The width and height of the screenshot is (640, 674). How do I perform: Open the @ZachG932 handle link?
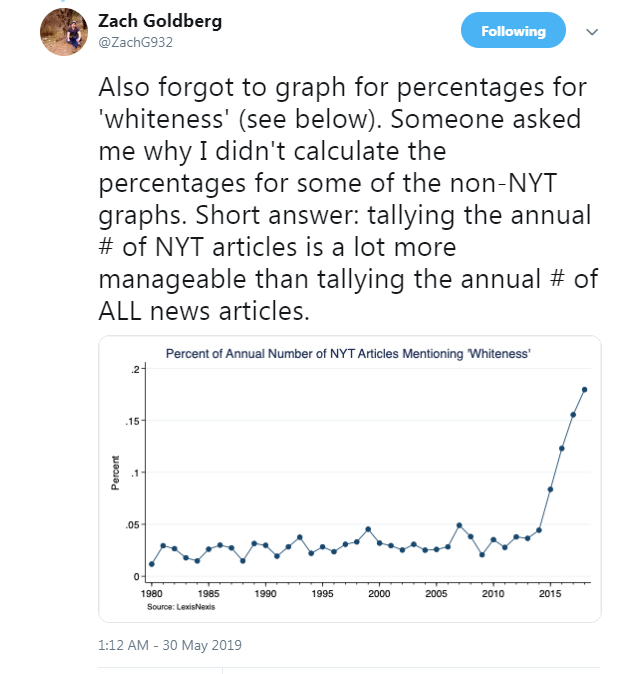135,42
